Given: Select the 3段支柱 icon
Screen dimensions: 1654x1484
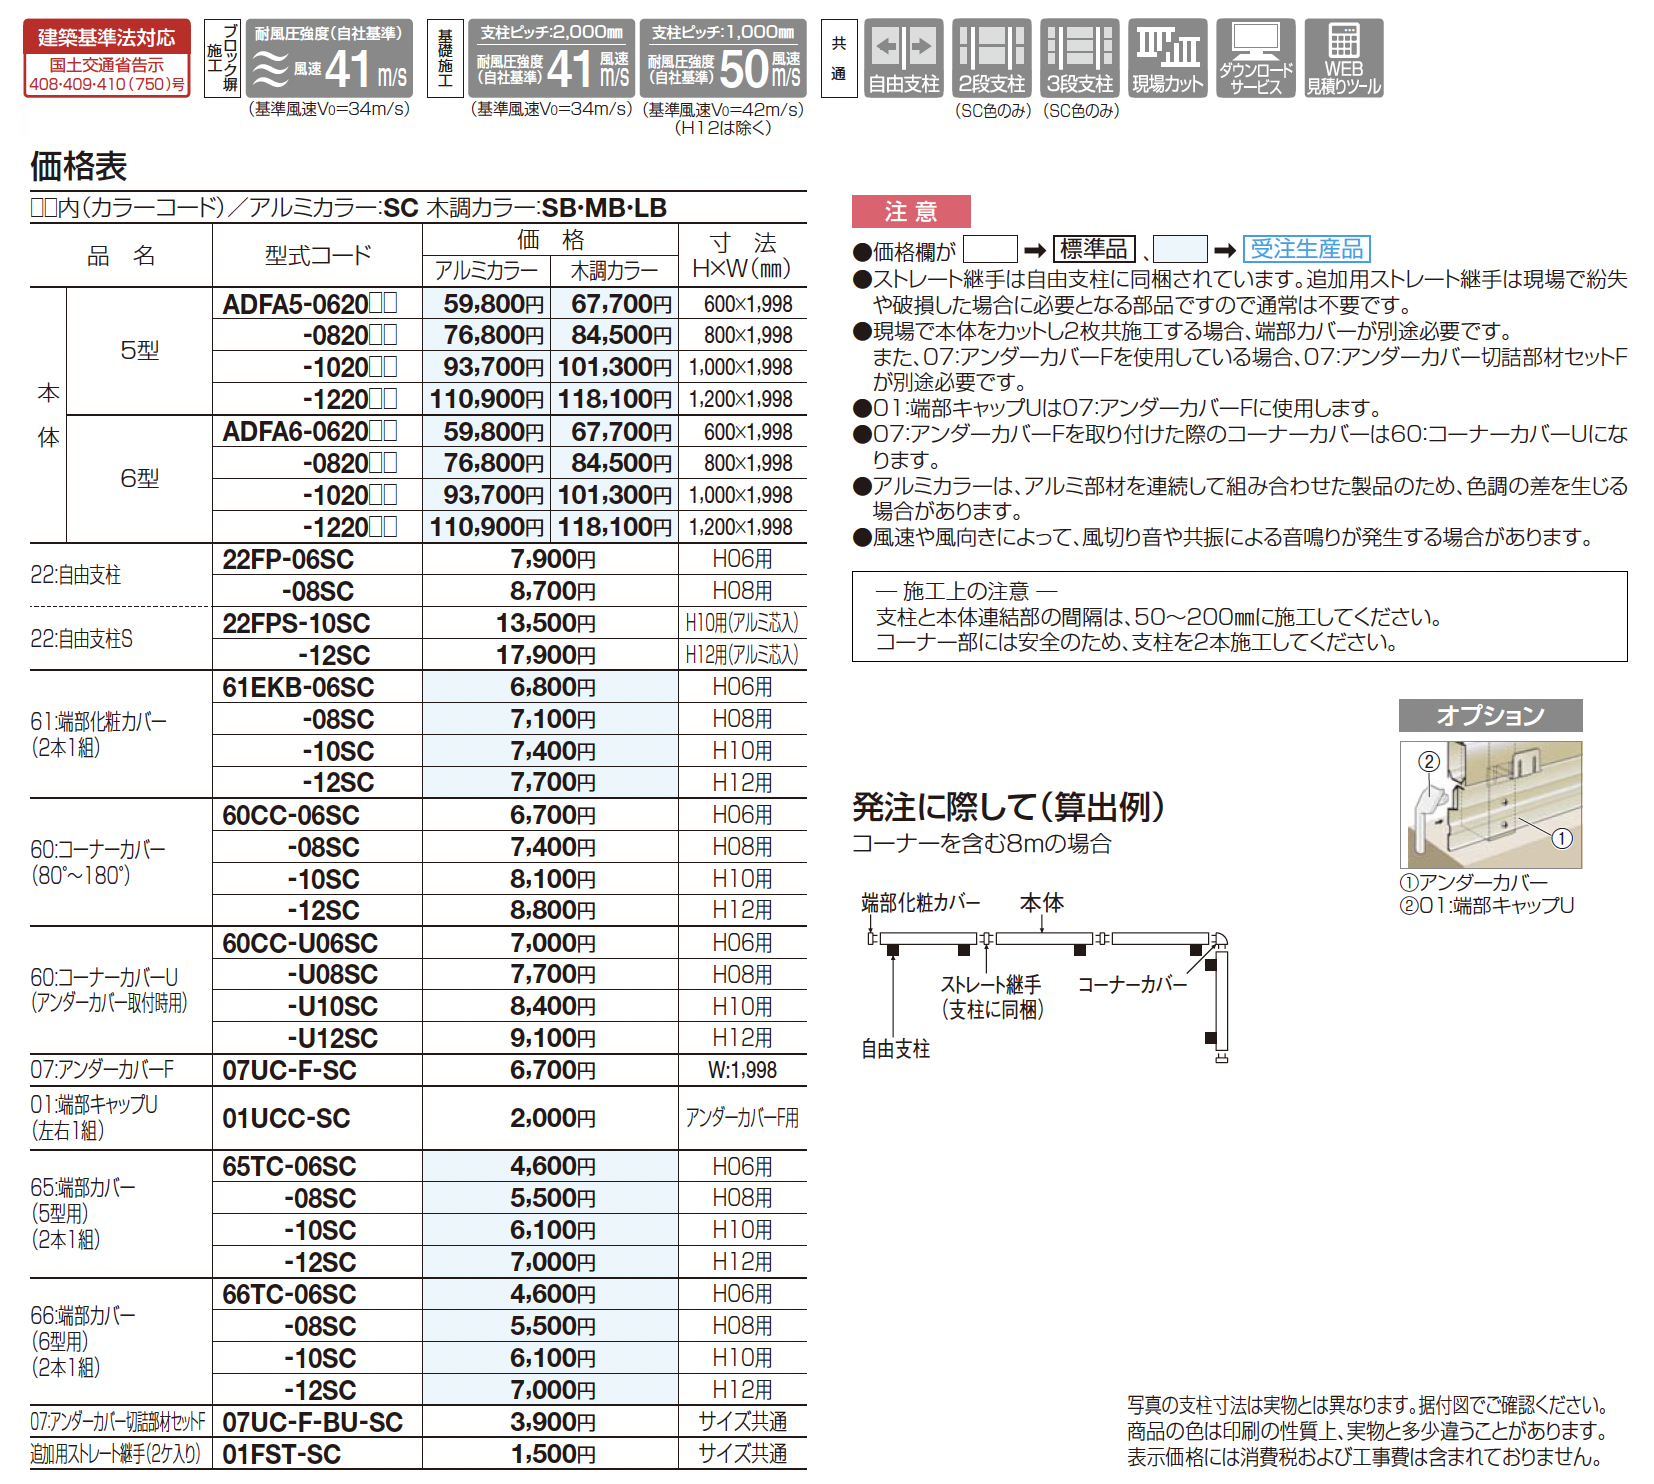Looking at the screenshot, I should point(1079,58).
